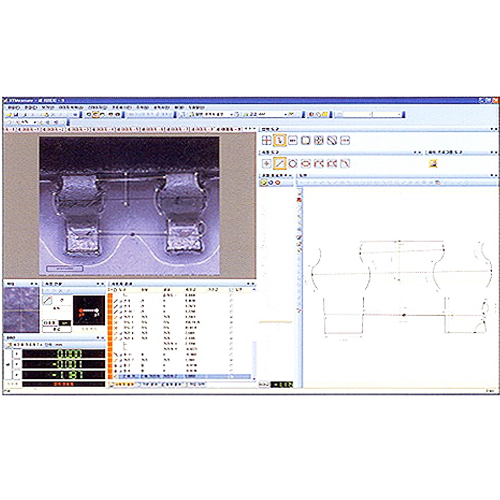Click the wide button under the line icon
500x500 pixels.
tap(57, 329)
